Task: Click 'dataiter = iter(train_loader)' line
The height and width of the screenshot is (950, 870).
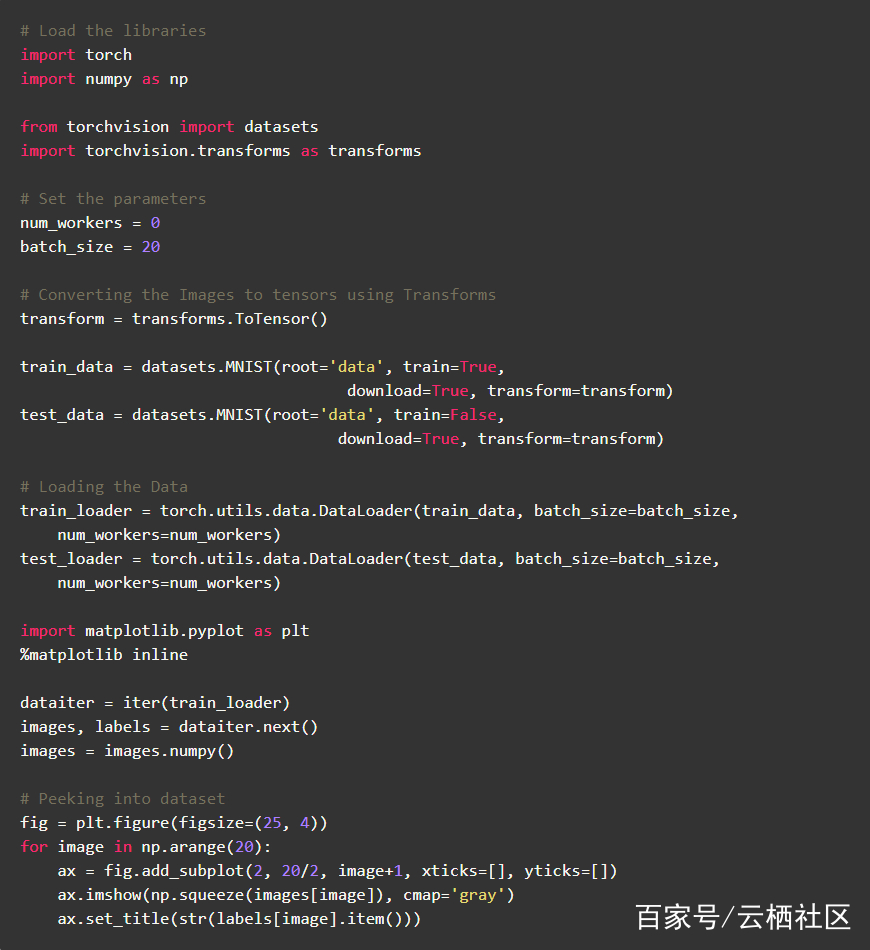Action: [155, 703]
